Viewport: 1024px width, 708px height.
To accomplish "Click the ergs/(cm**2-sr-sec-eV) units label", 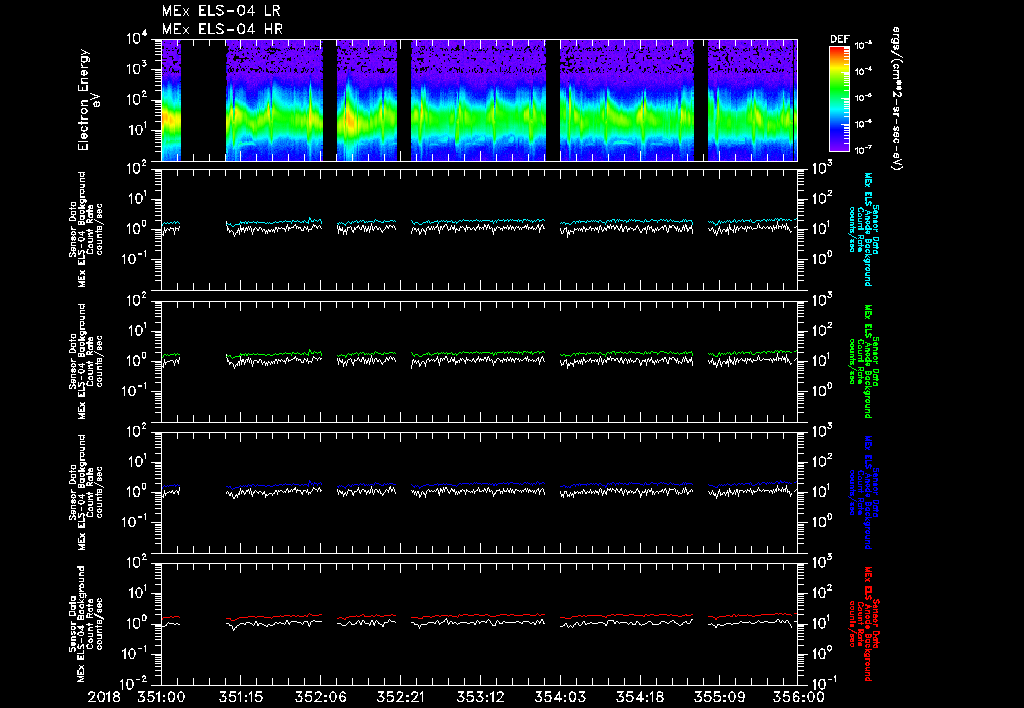I will point(897,99).
